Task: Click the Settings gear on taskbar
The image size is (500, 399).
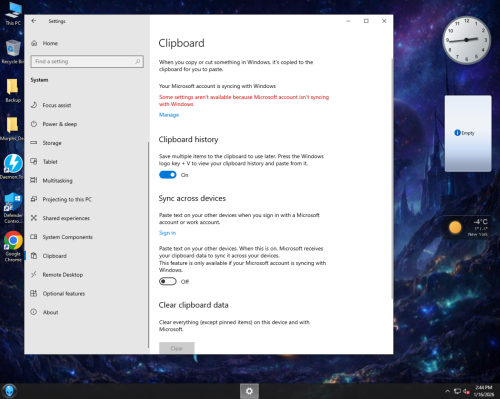Action: click(x=249, y=391)
